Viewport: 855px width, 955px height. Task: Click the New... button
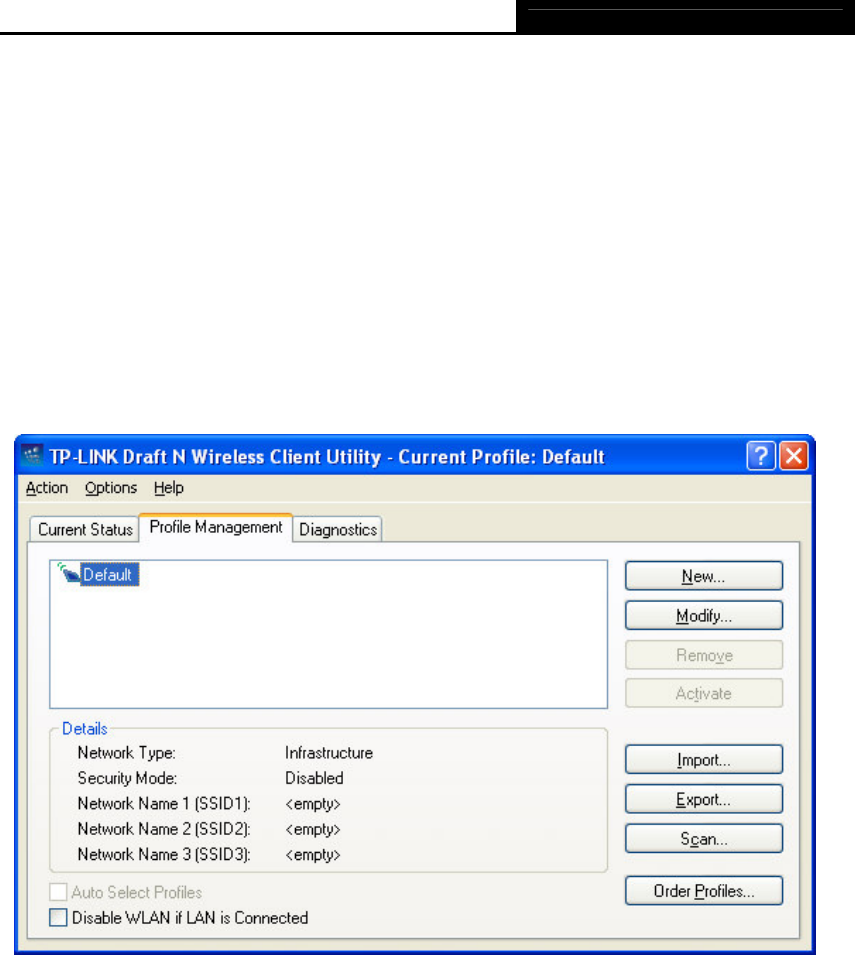point(703,576)
